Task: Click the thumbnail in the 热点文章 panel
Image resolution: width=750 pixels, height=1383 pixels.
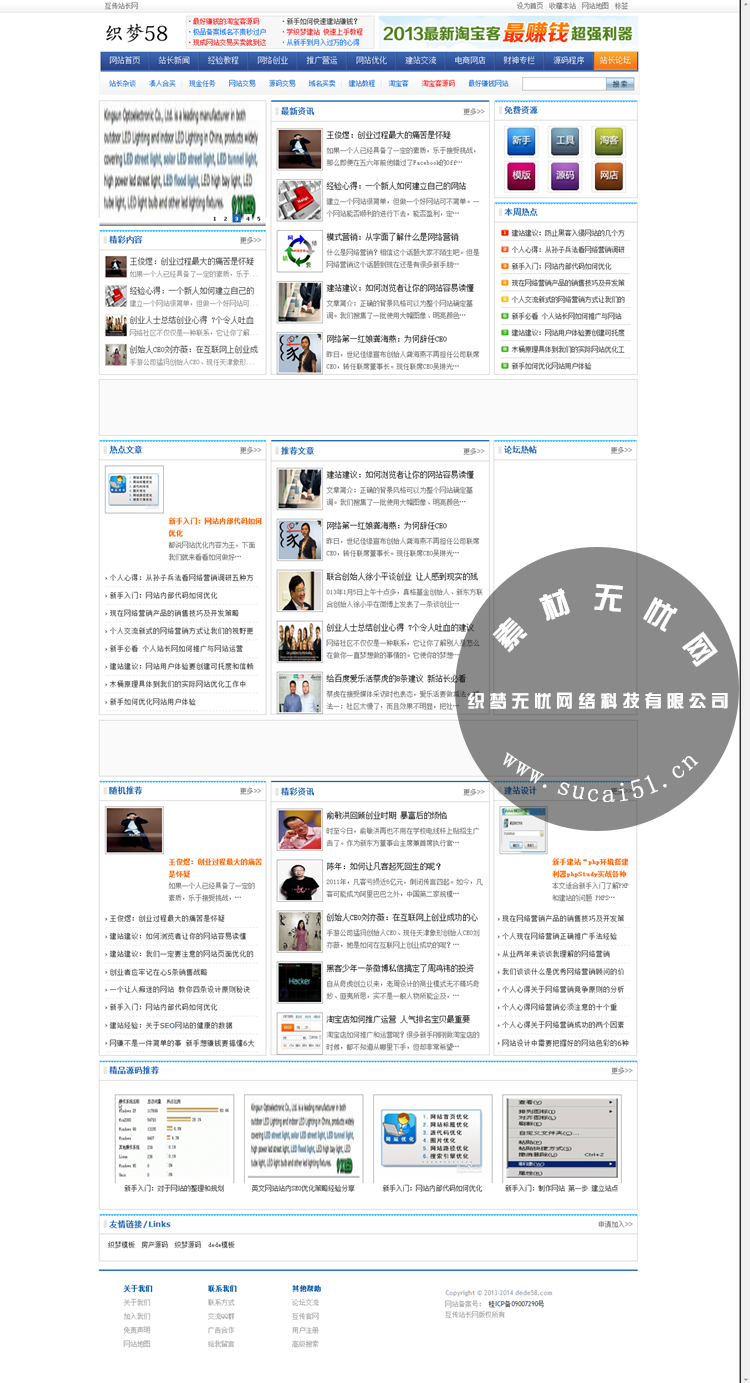Action: (x=134, y=489)
